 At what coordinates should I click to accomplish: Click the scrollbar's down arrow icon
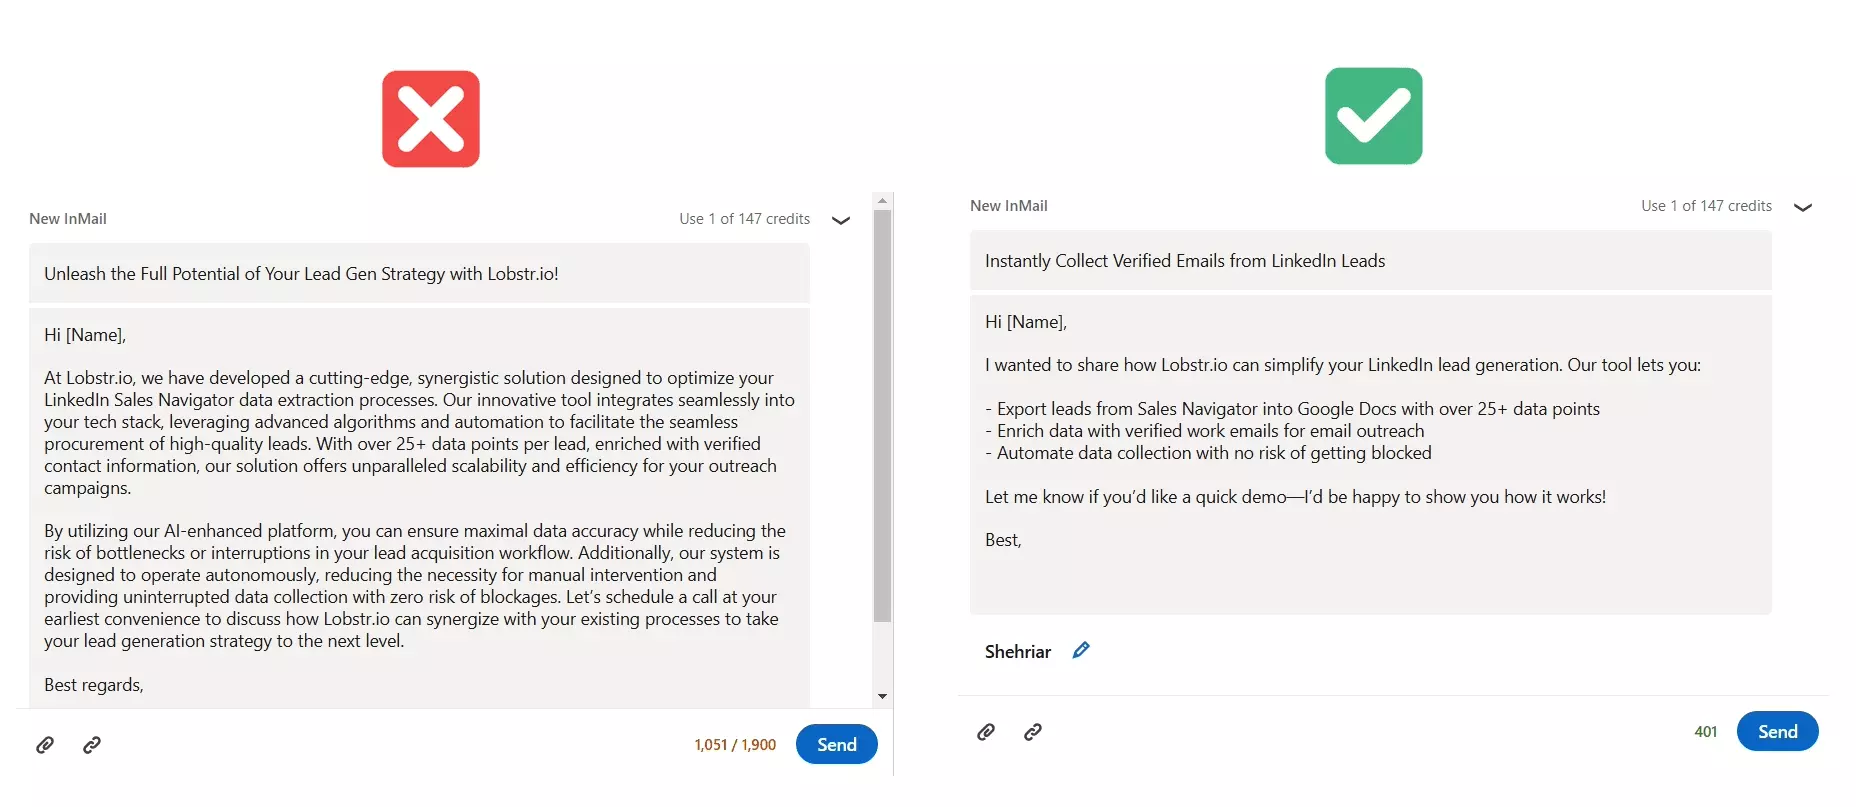pyautogui.click(x=882, y=696)
